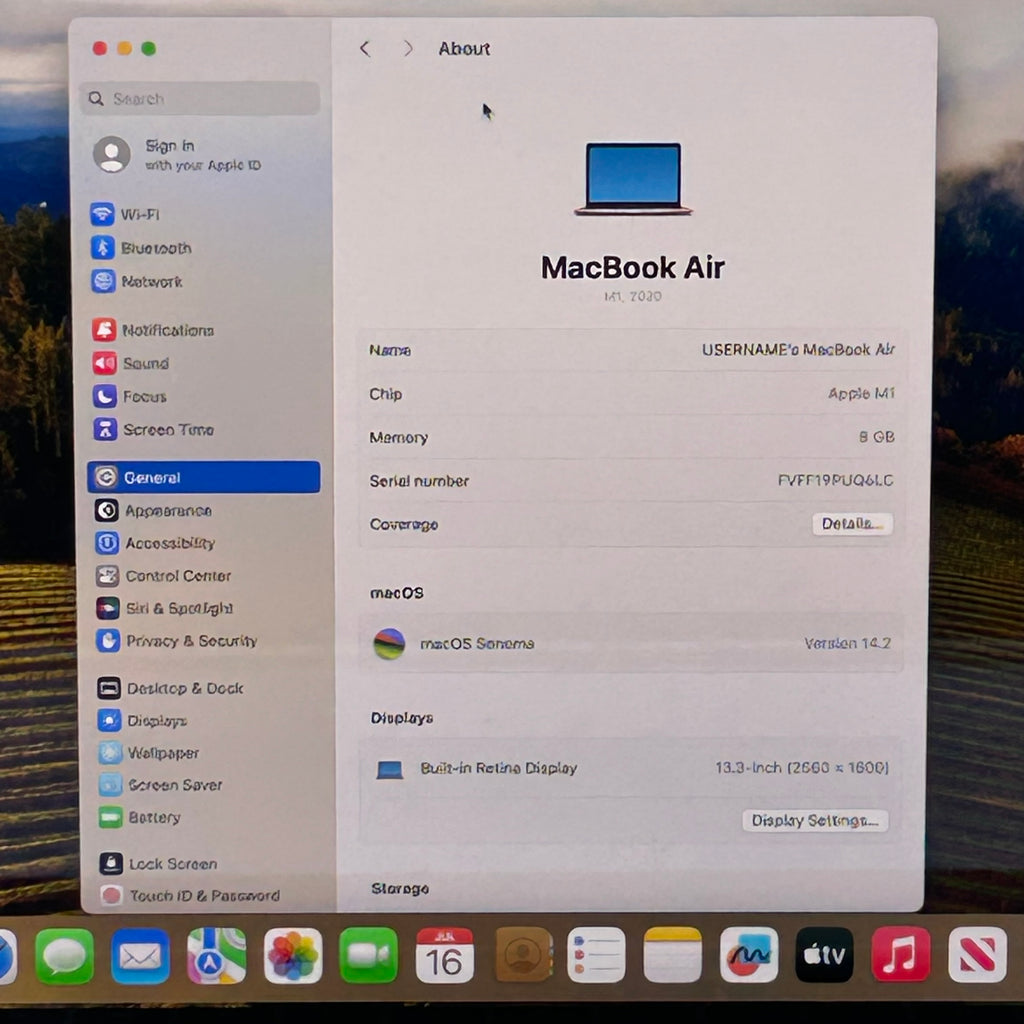Go back with the left chevron
This screenshot has width=1024, height=1024.
365,49
